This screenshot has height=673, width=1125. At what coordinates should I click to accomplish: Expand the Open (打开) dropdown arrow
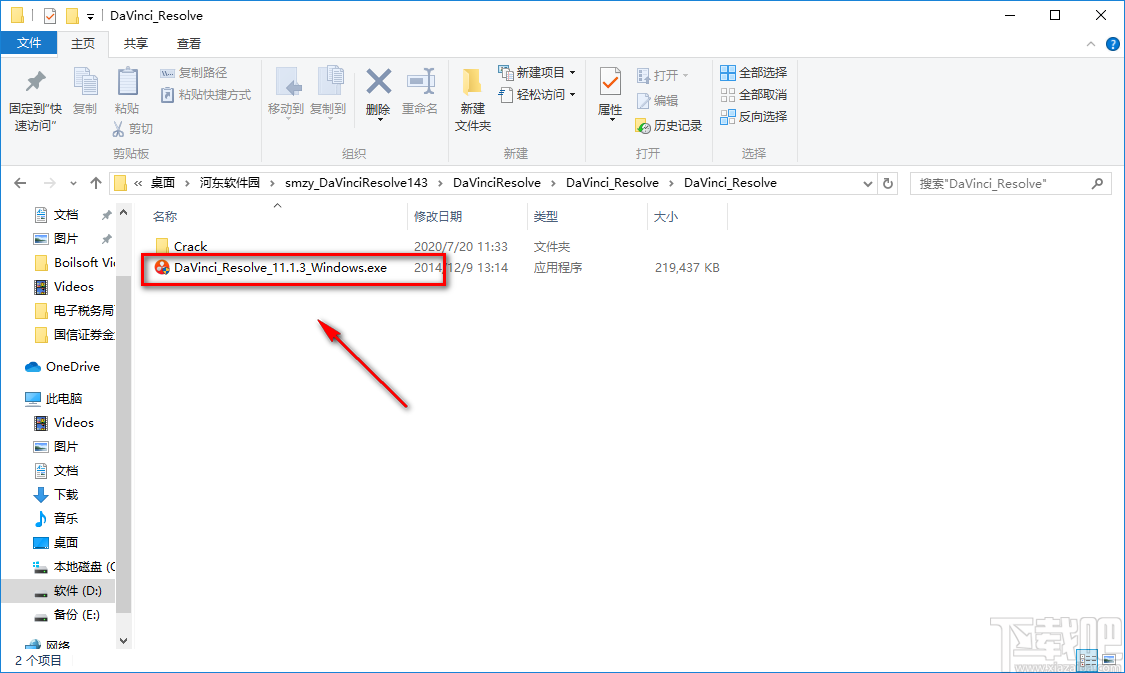click(x=685, y=75)
